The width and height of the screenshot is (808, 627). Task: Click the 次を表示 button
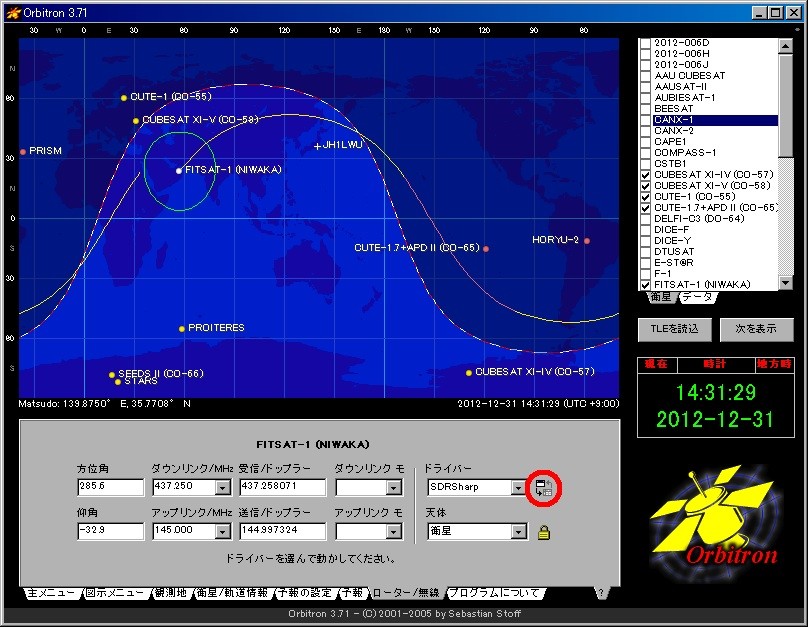[756, 329]
